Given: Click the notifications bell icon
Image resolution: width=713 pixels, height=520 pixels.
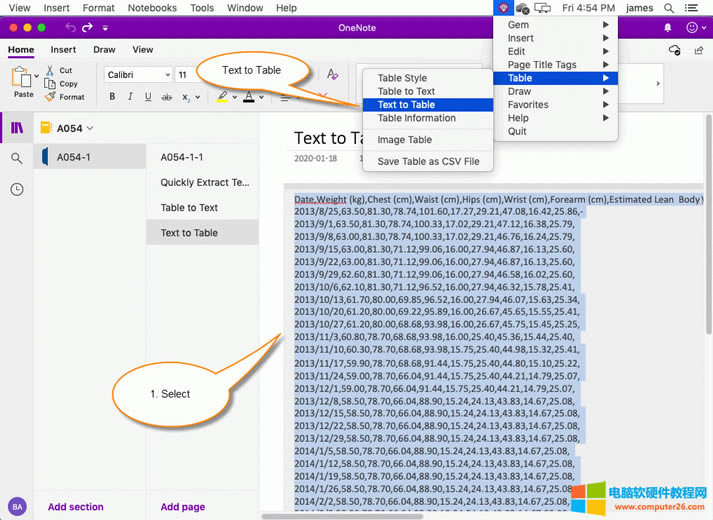Looking at the screenshot, I should click(x=668, y=28).
